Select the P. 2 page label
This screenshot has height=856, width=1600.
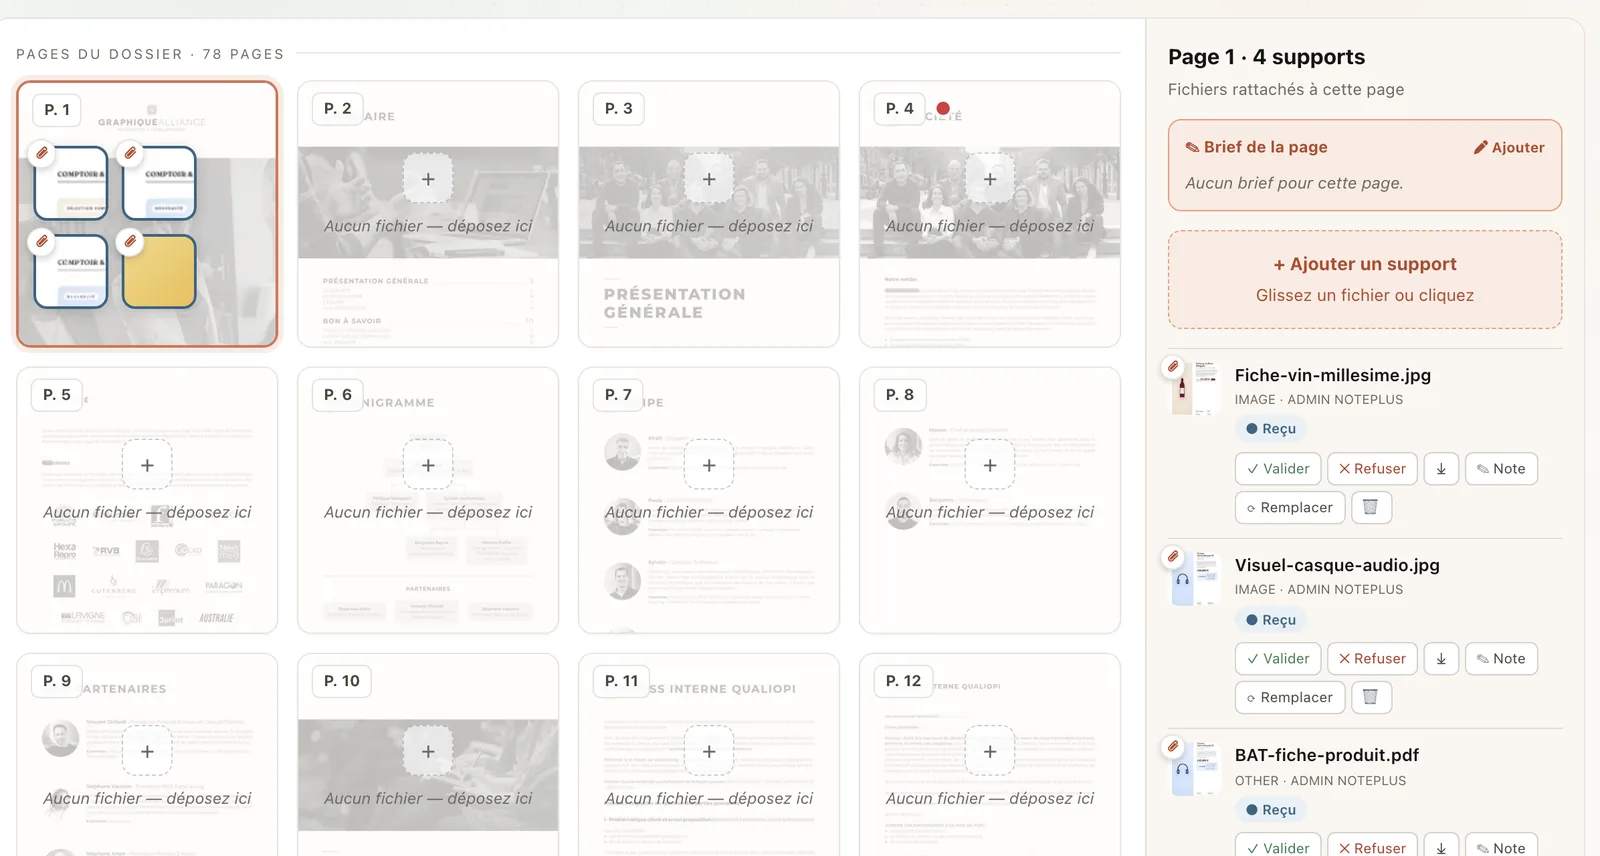338,108
